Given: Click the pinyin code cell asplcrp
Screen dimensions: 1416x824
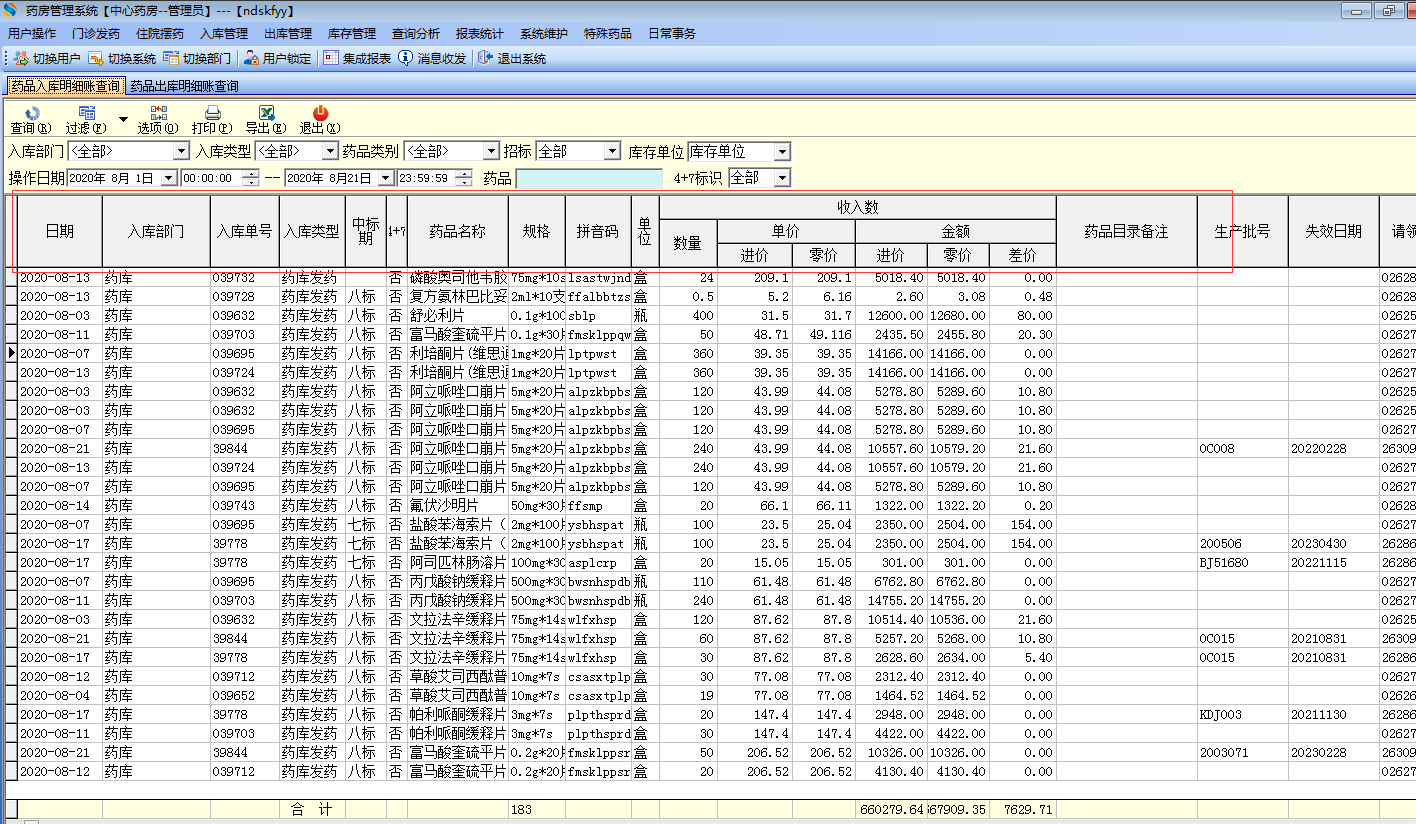Looking at the screenshot, I should tap(598, 562).
